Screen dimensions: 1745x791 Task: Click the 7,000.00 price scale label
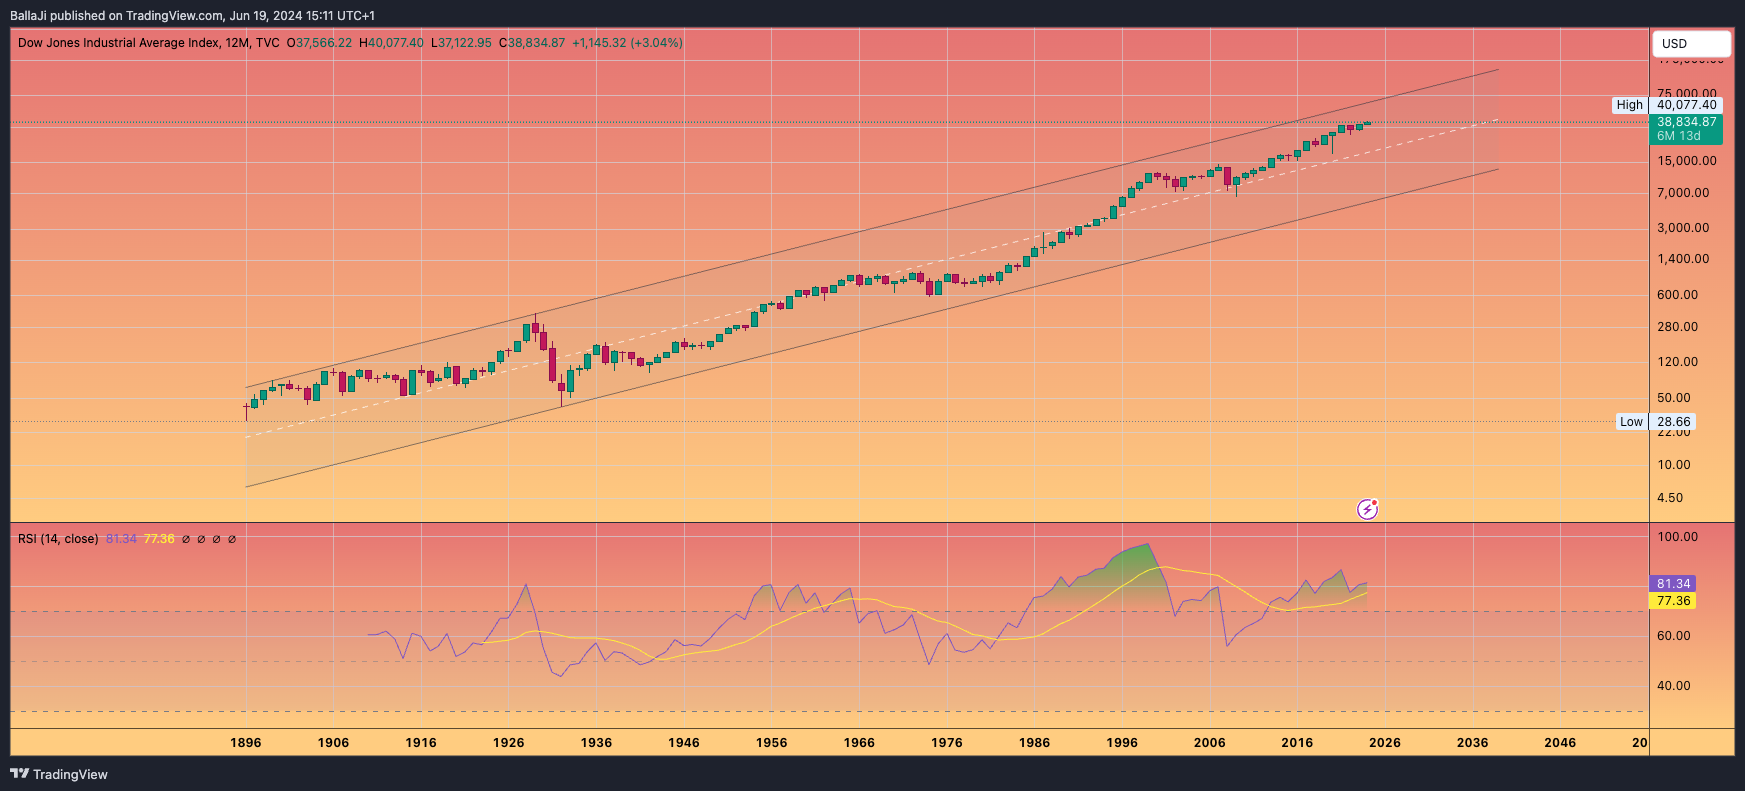point(1683,193)
